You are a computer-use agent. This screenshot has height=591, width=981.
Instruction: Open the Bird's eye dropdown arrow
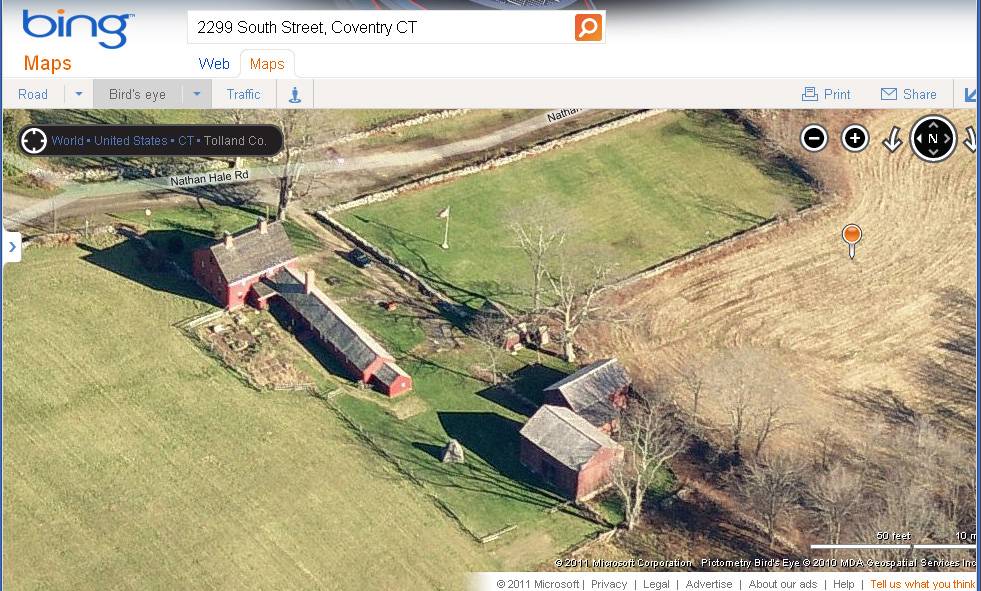tap(196, 94)
